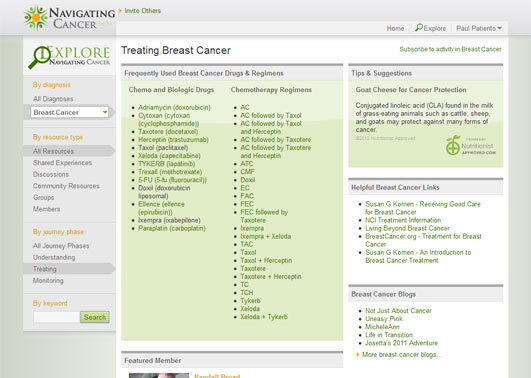
Task: Open the Adriamycin (doxorubicin) drug link
Action: coord(174,107)
